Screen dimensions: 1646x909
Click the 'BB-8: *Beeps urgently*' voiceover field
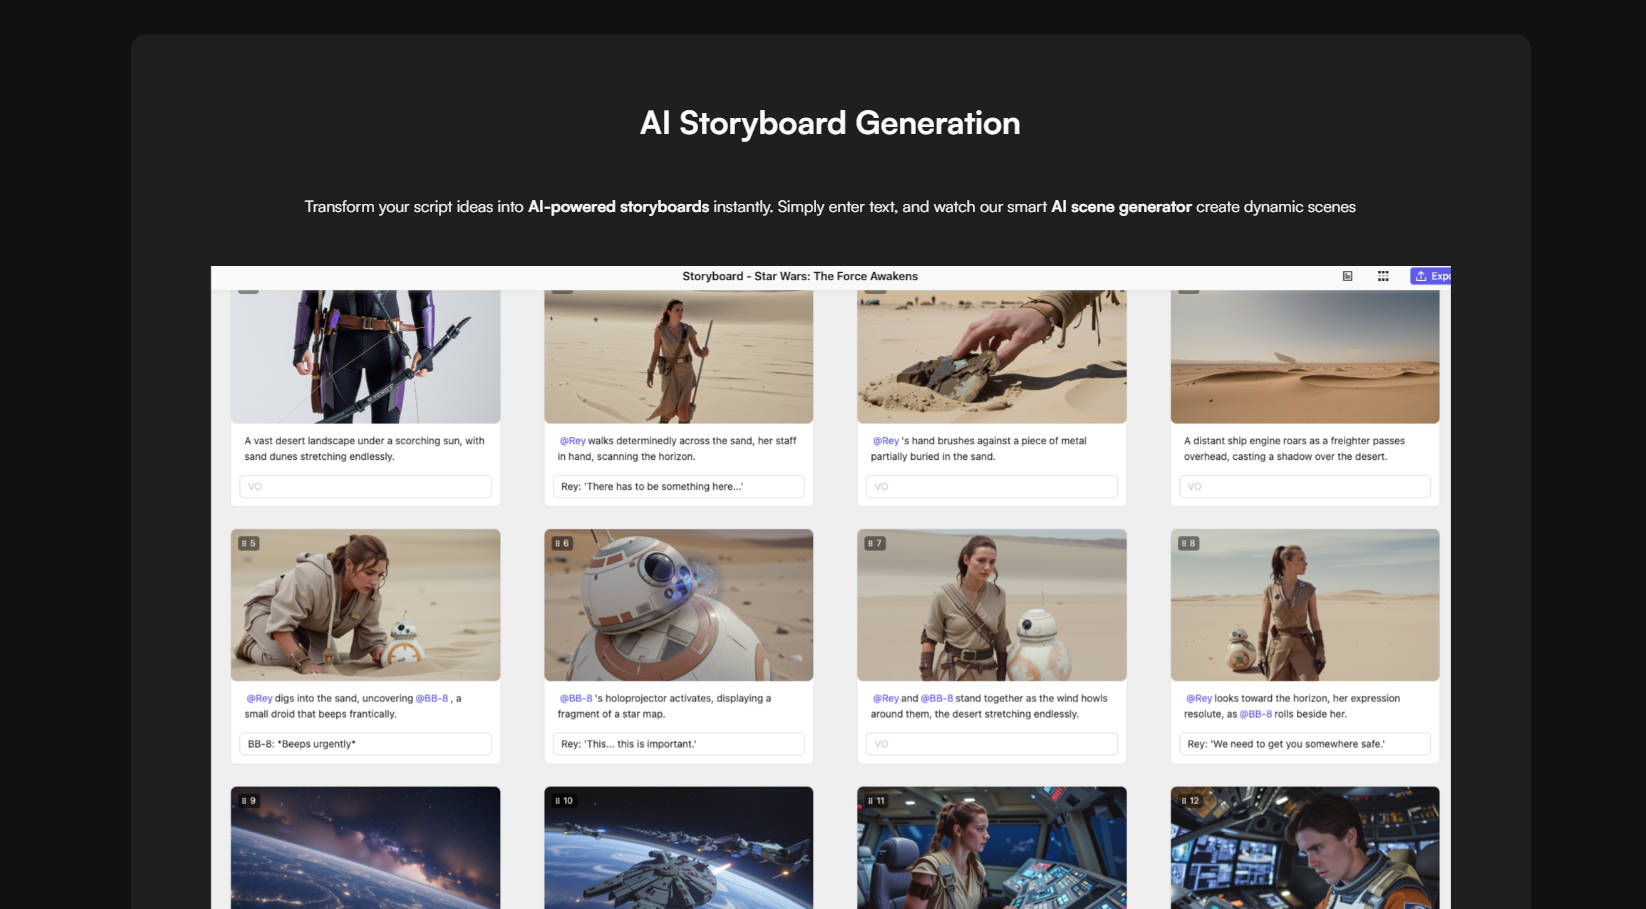click(x=365, y=744)
